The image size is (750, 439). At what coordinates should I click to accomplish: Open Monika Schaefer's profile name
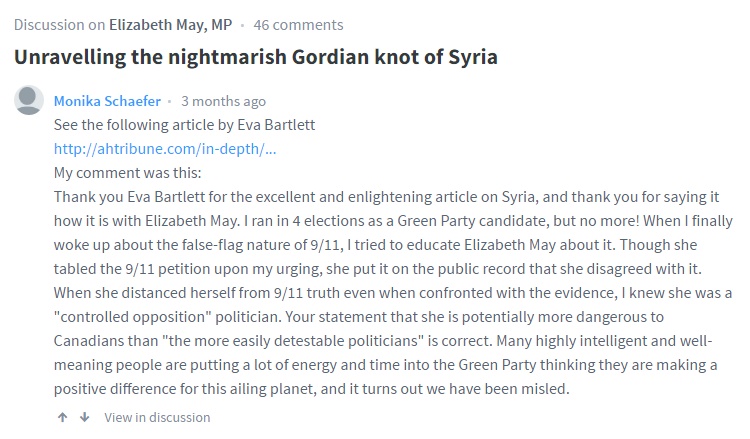107,101
